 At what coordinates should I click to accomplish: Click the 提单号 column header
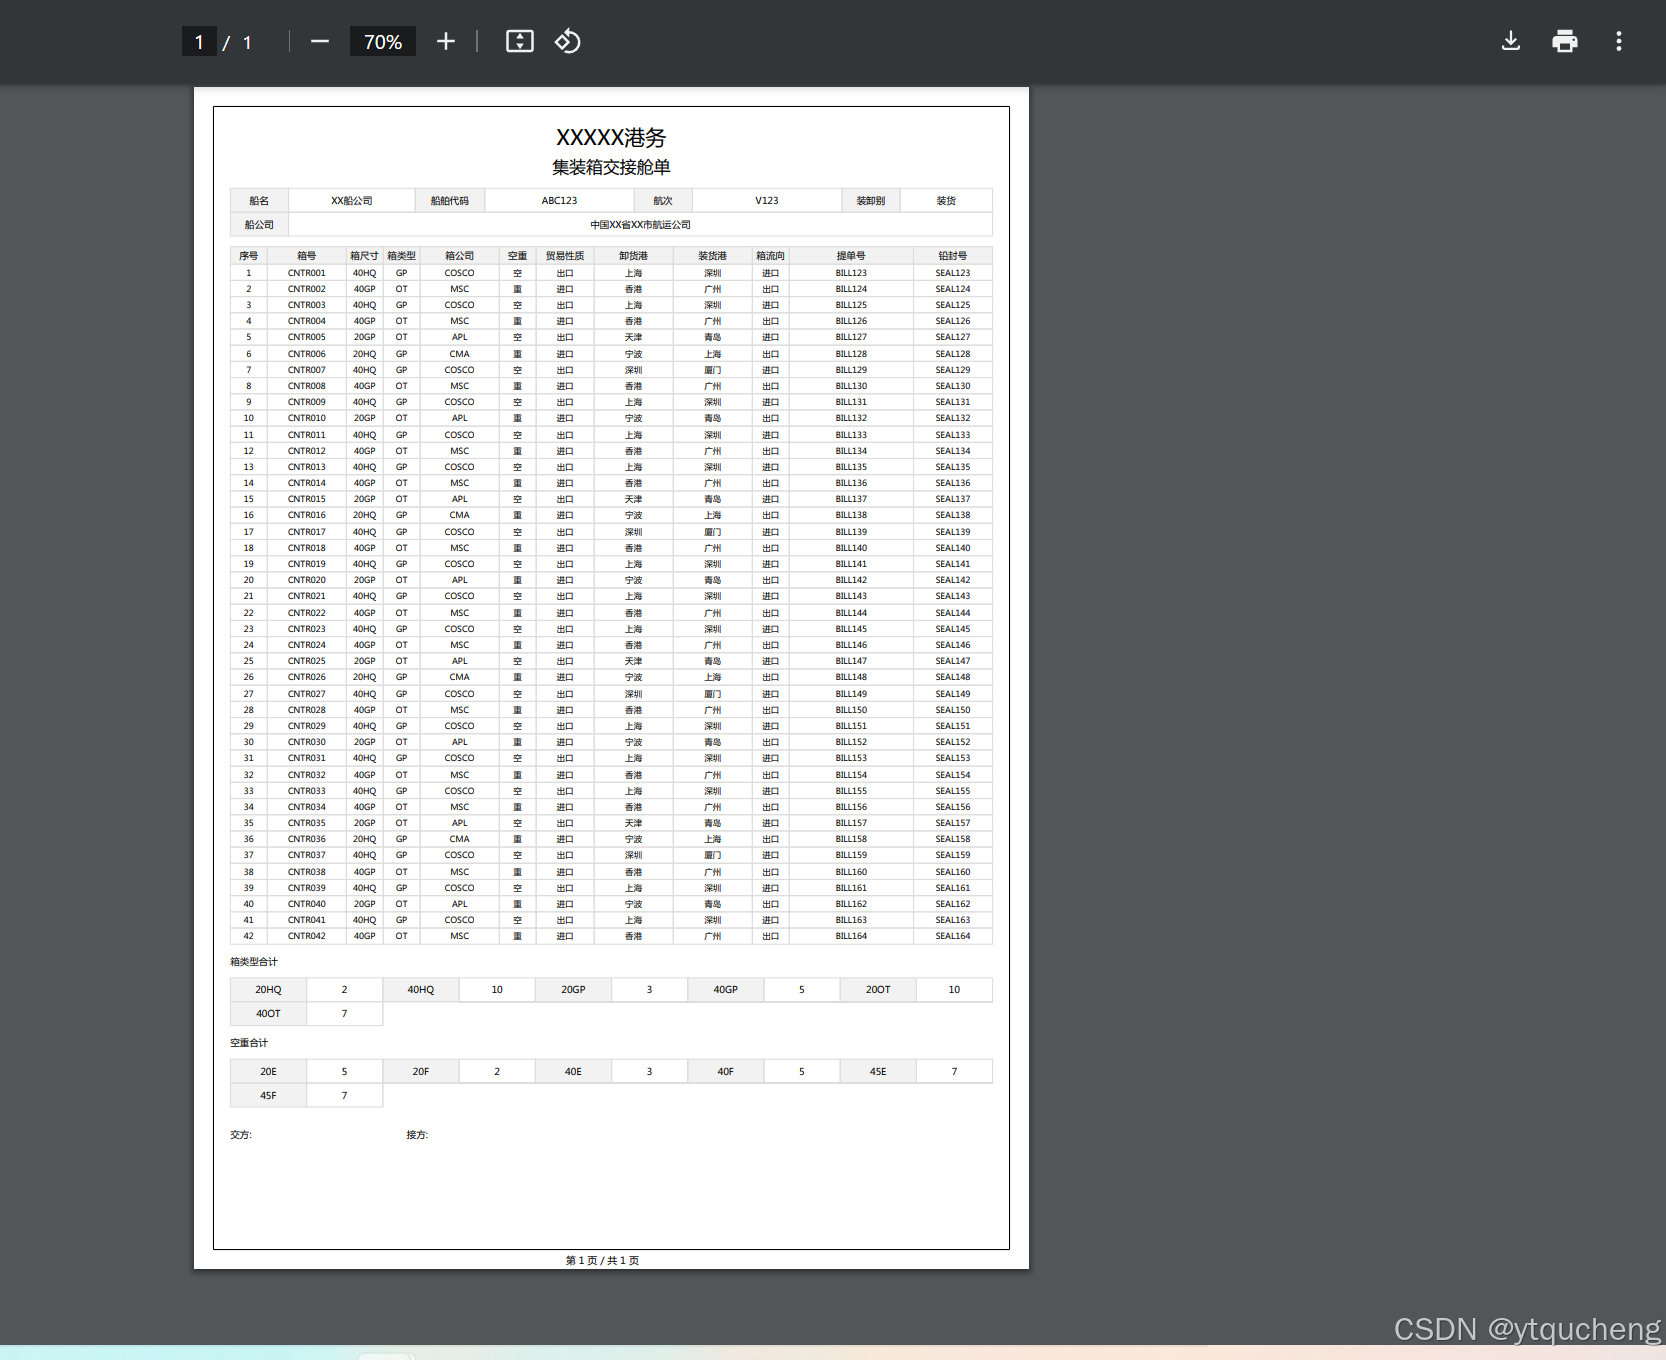click(x=852, y=256)
